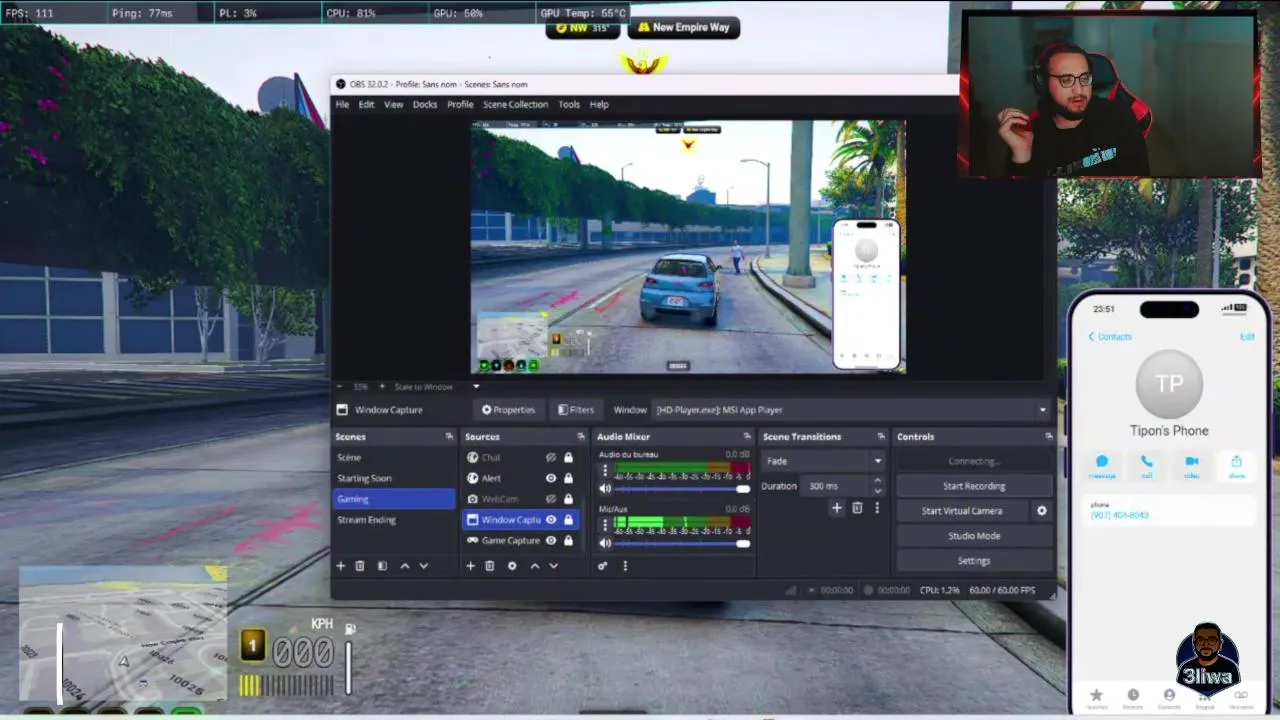Open scene filters icon in Scenes dock
Viewport: 1280px width, 720px height.
click(x=382, y=566)
